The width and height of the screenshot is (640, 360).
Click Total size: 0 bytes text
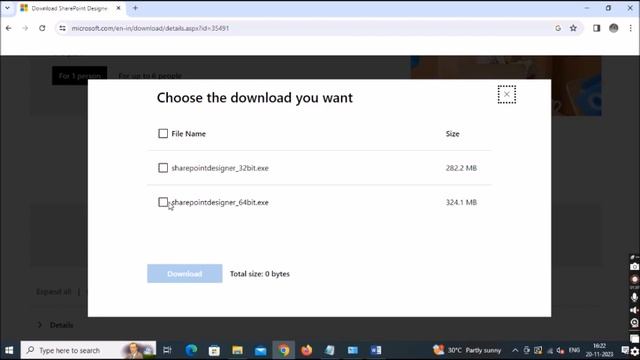pos(260,273)
